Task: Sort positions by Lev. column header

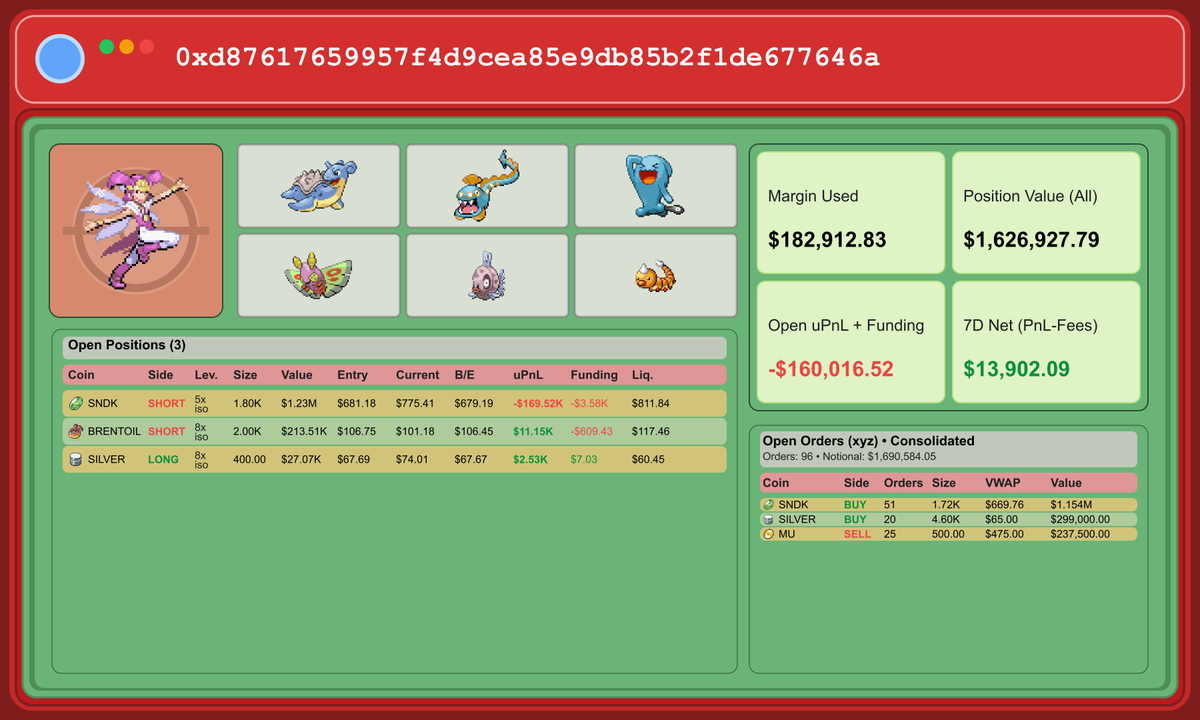Action: [x=206, y=375]
